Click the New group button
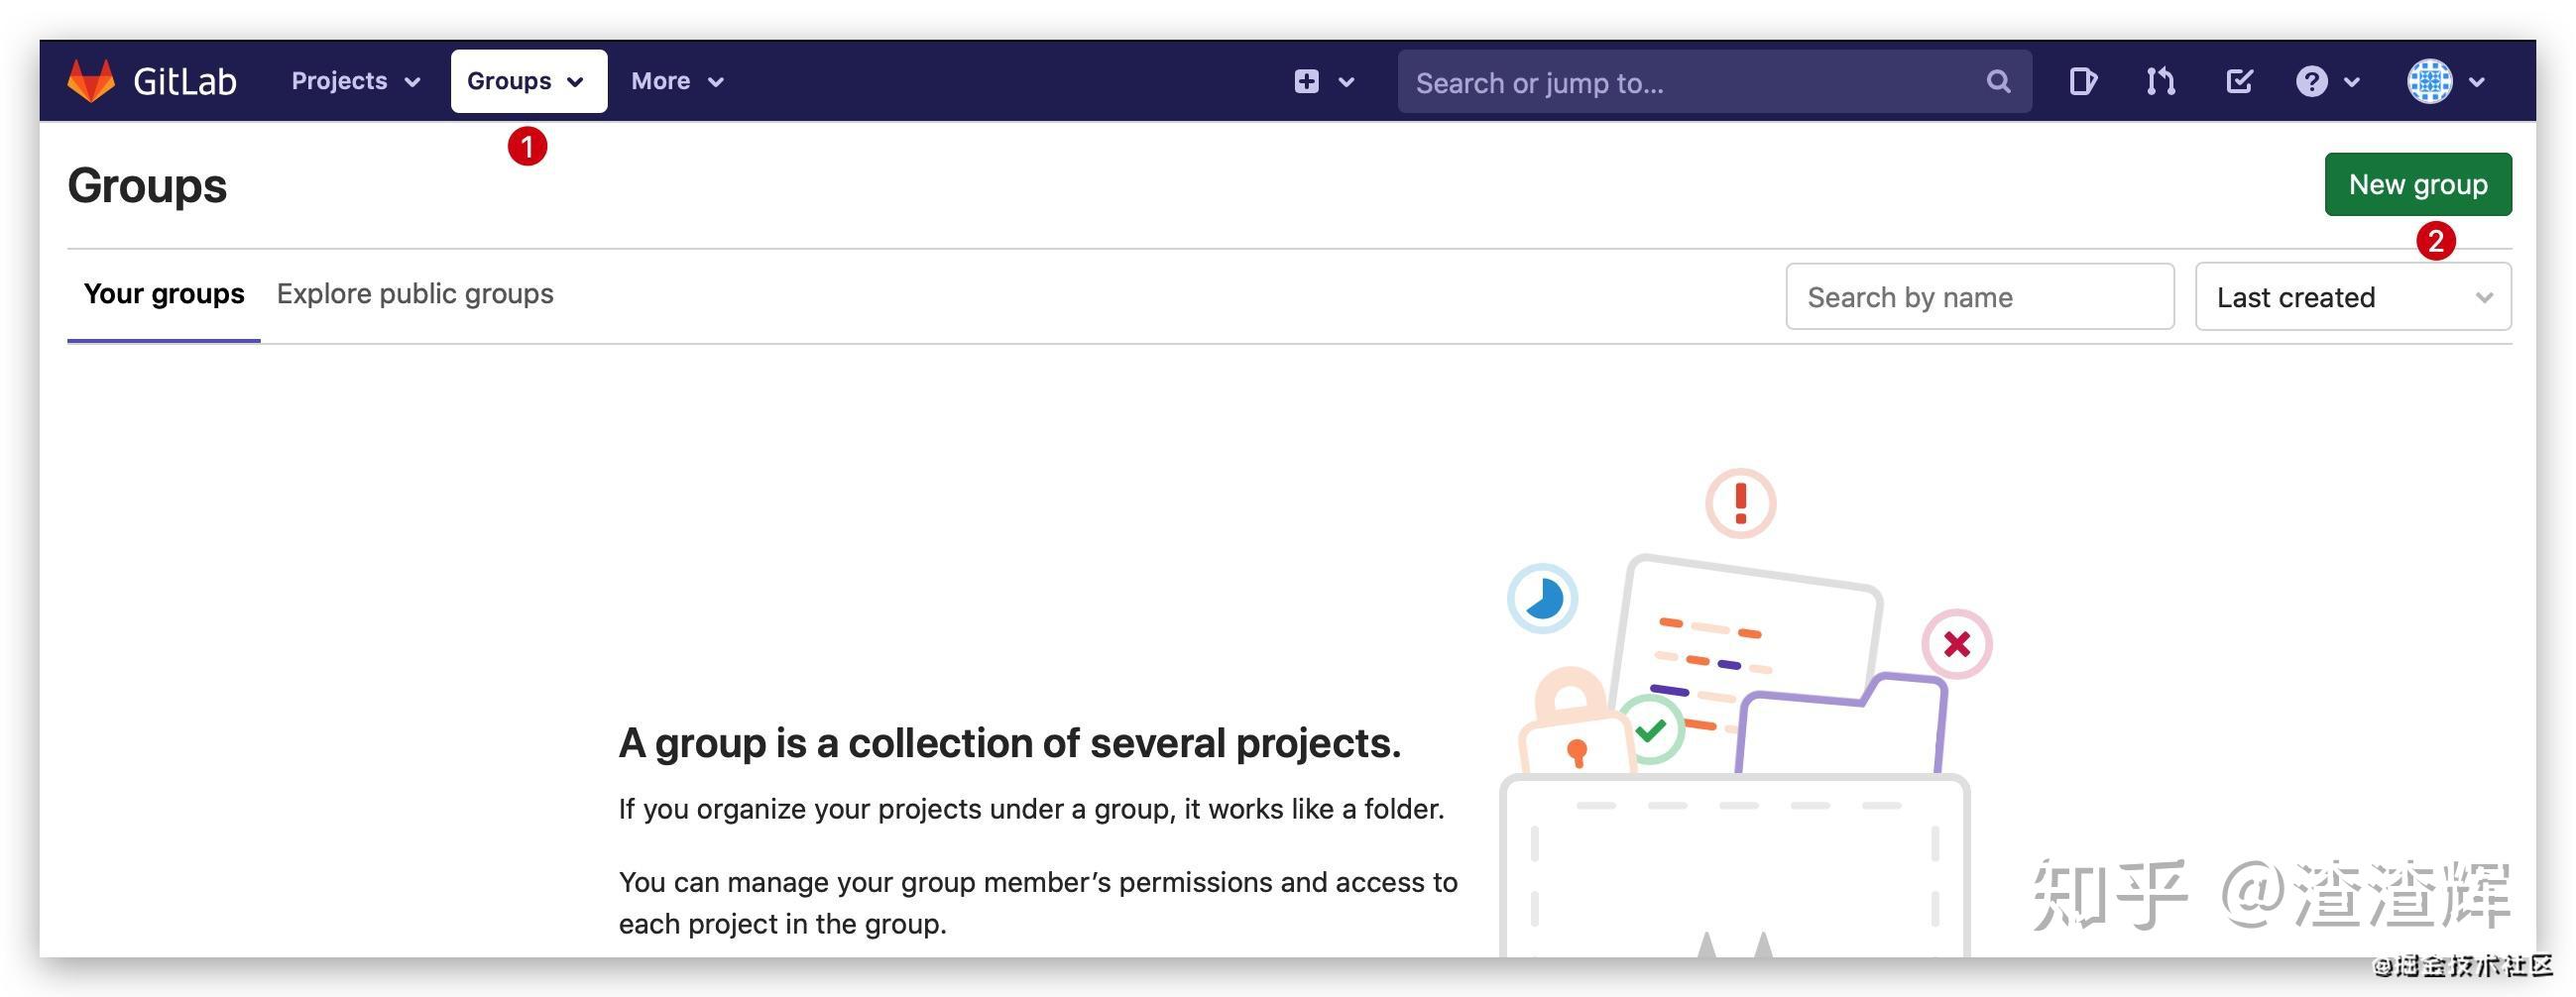Image resolution: width=2576 pixels, height=997 pixels. point(2419,184)
